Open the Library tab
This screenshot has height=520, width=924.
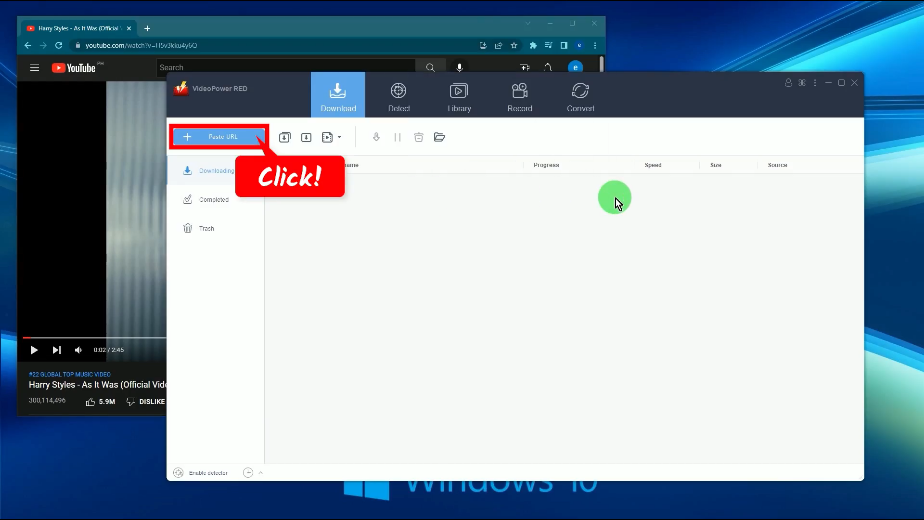[x=459, y=97]
